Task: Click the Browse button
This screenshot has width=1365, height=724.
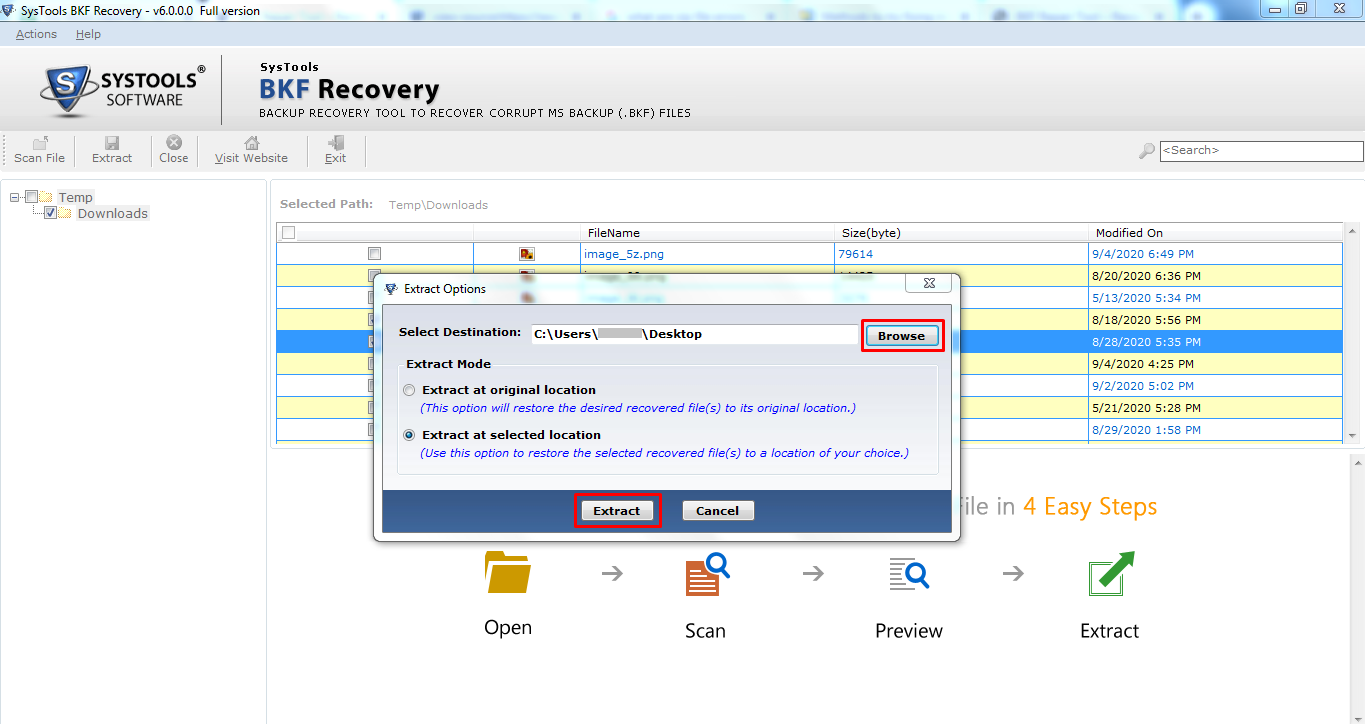Action: click(901, 336)
